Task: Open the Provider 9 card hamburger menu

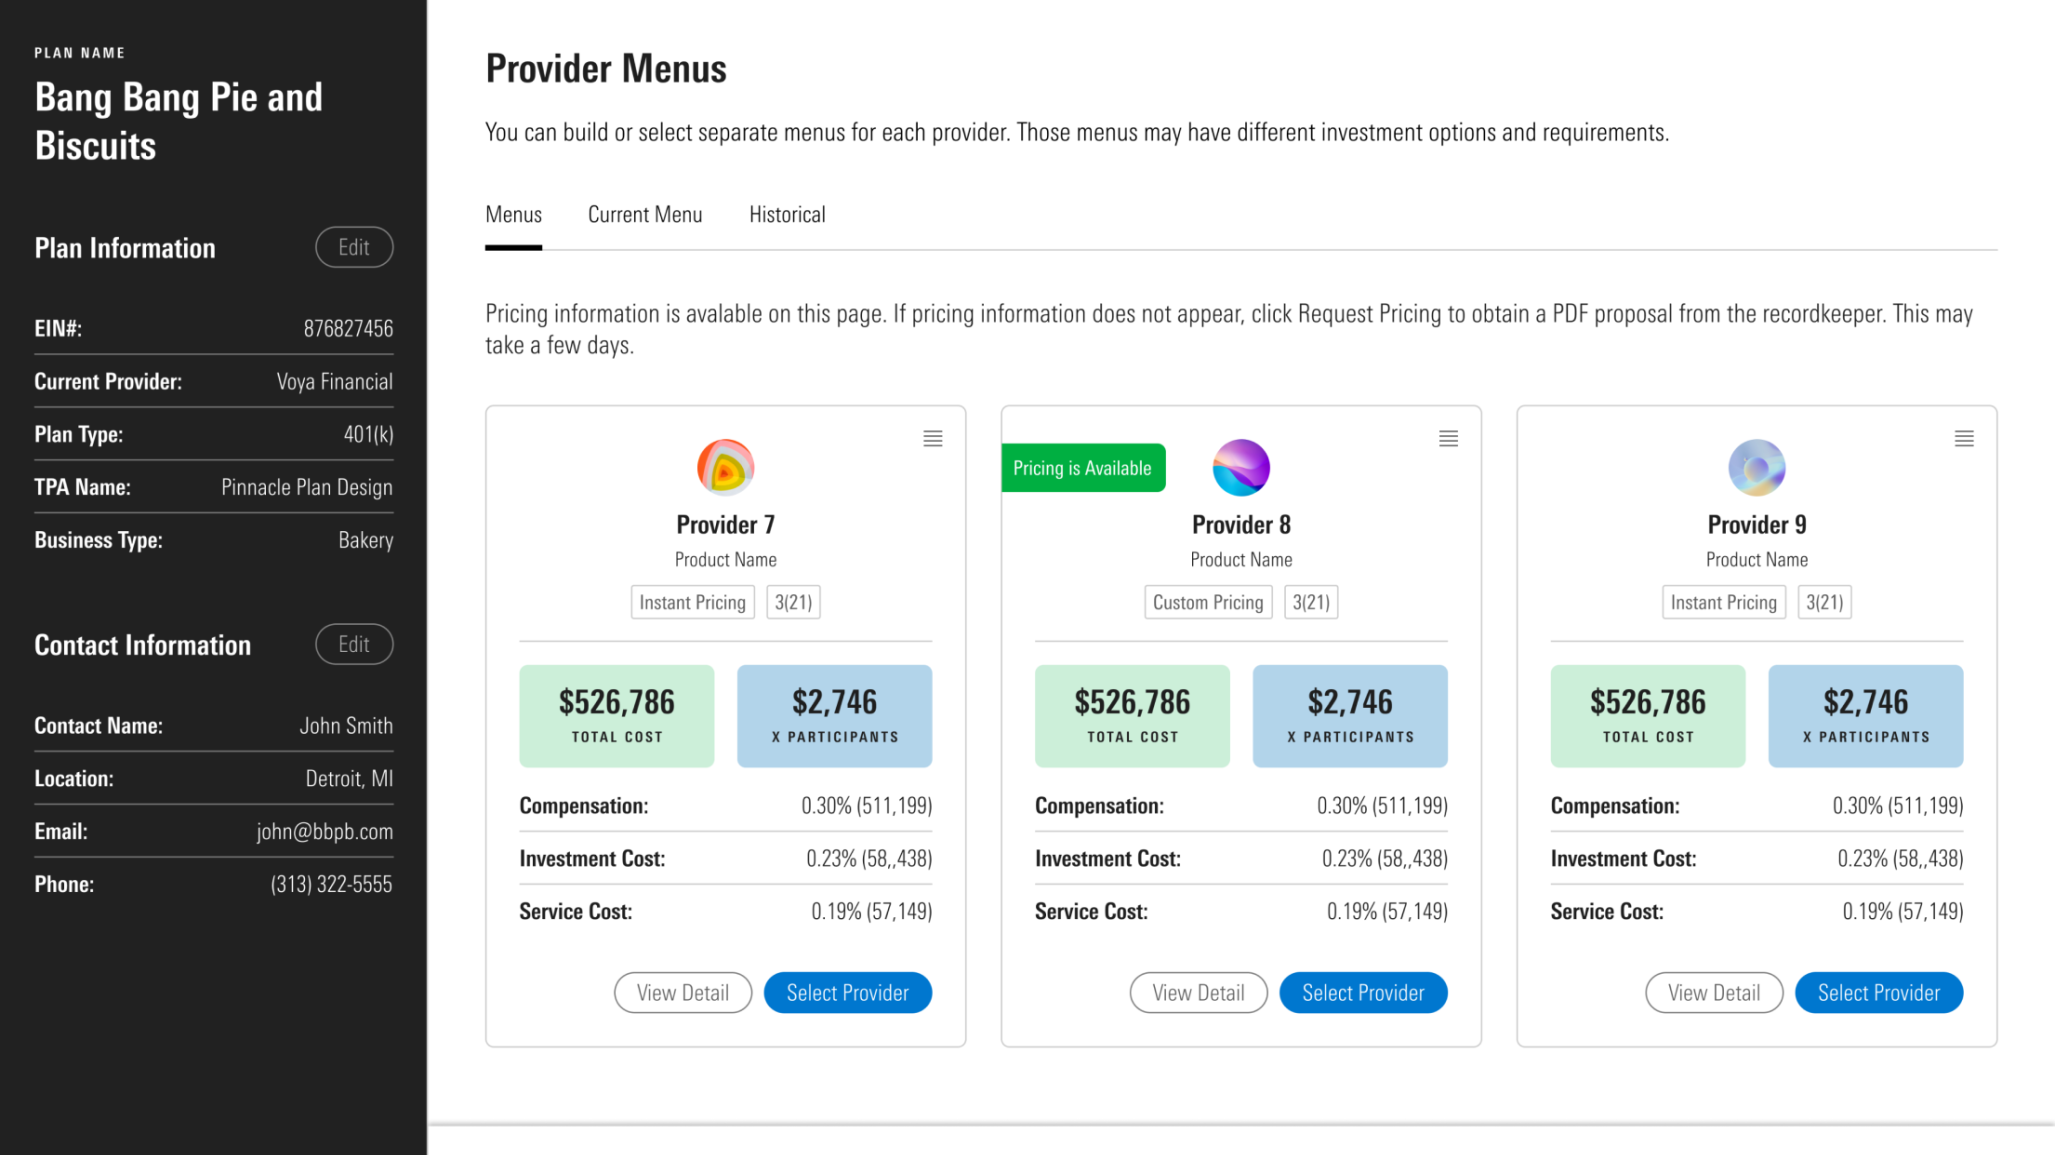Action: click(x=1964, y=439)
